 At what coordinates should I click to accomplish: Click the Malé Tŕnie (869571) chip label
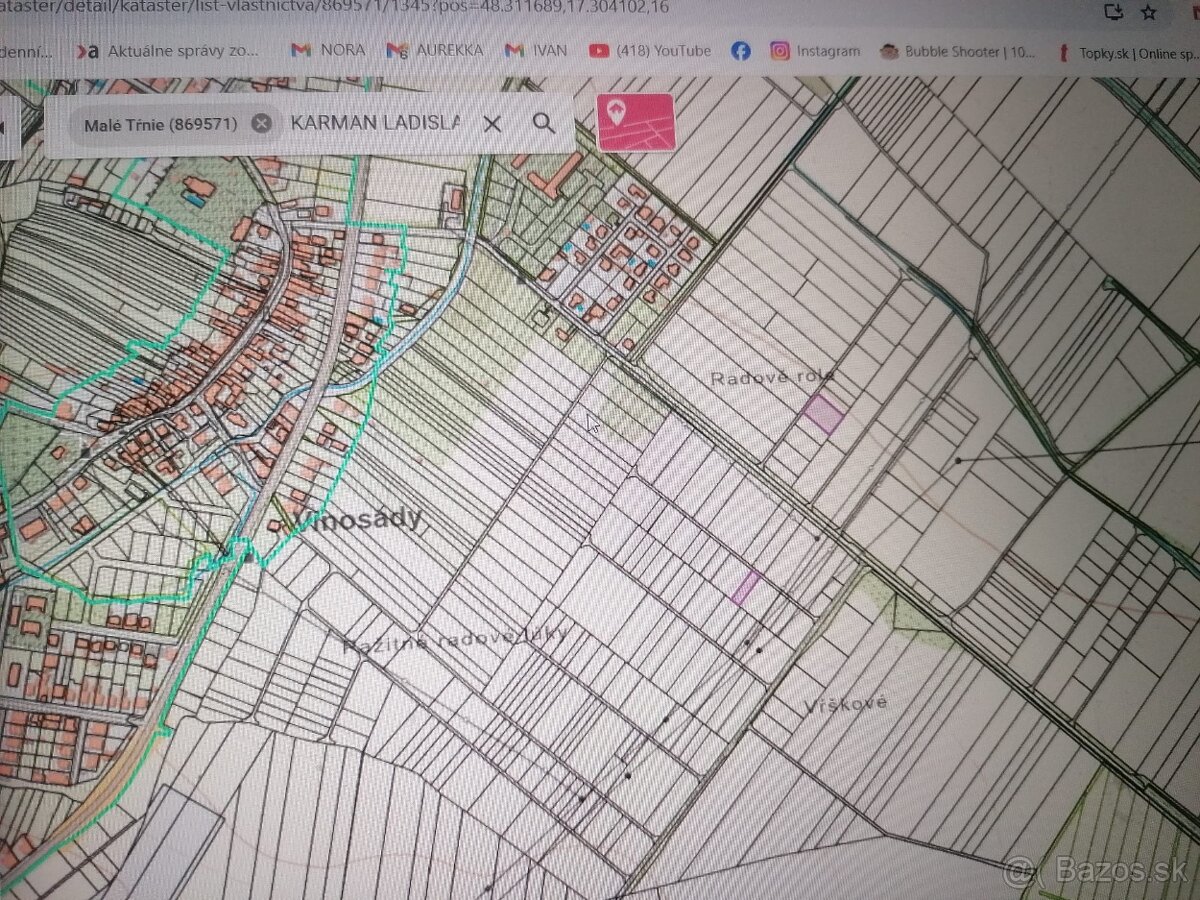click(160, 124)
